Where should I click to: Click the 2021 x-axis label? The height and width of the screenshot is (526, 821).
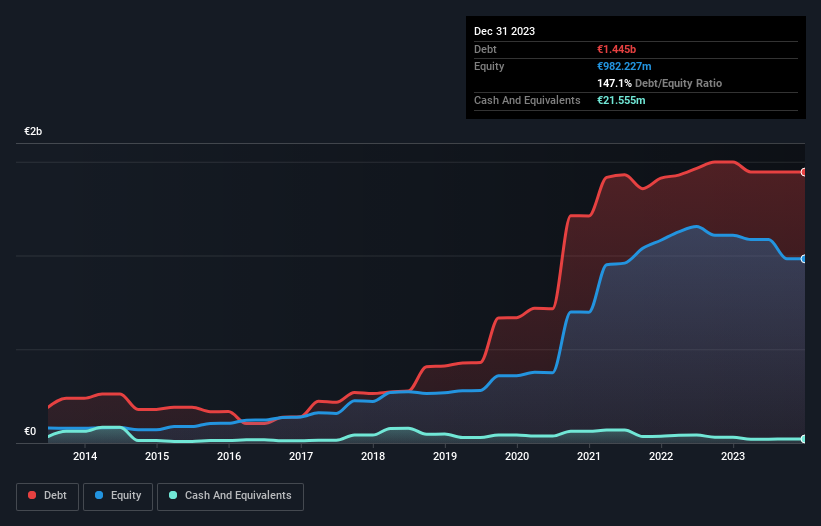pyautogui.click(x=589, y=456)
